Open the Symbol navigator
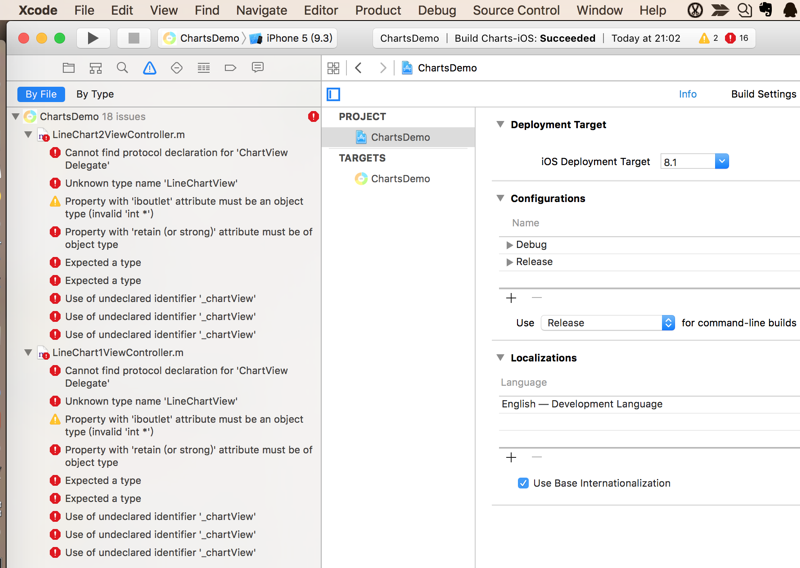This screenshot has height=568, width=800. (x=96, y=68)
